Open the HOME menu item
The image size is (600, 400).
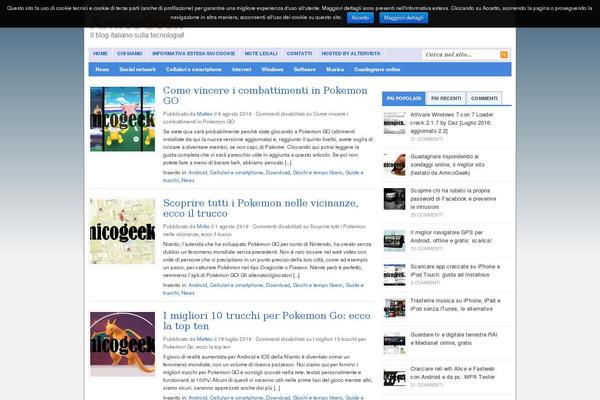[x=100, y=54]
